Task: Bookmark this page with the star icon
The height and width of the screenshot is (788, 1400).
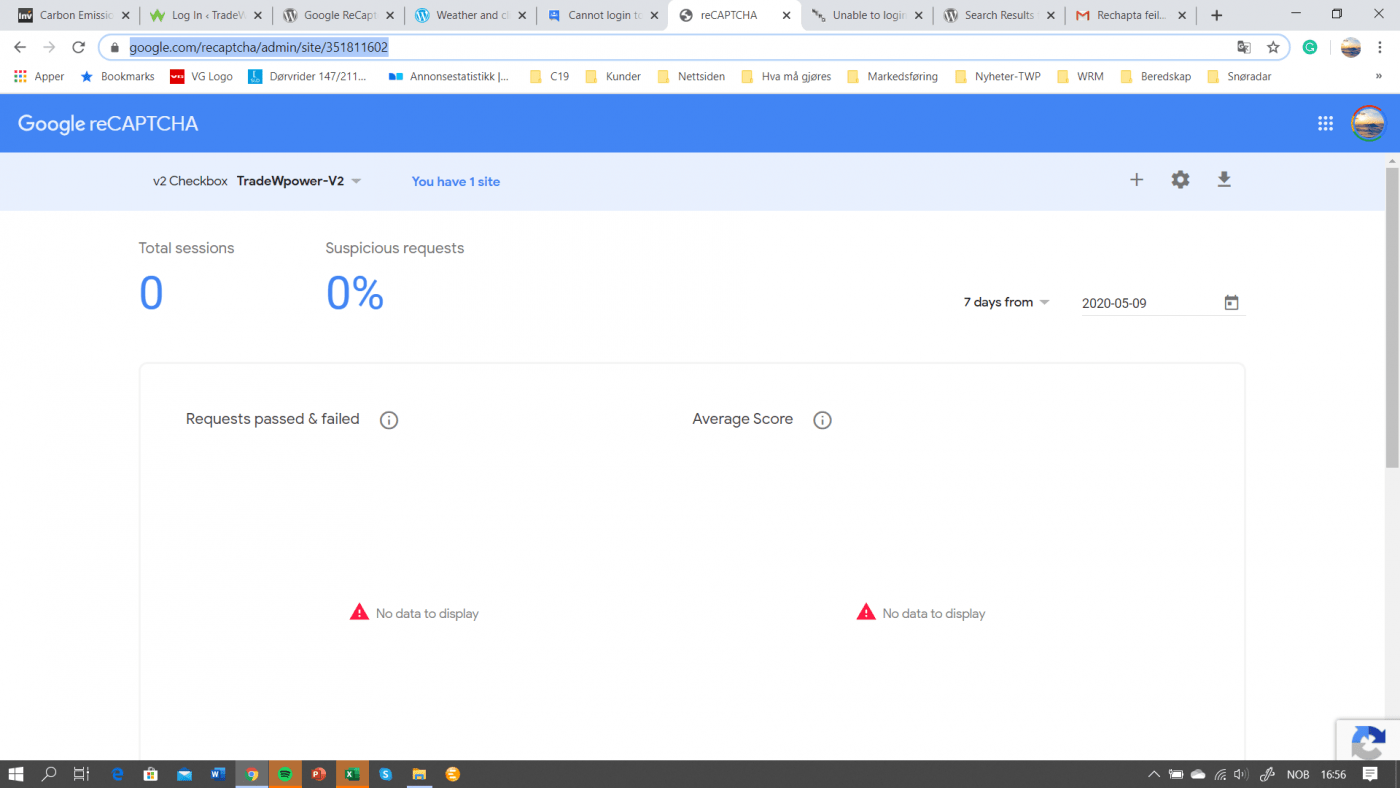Action: tap(1273, 47)
